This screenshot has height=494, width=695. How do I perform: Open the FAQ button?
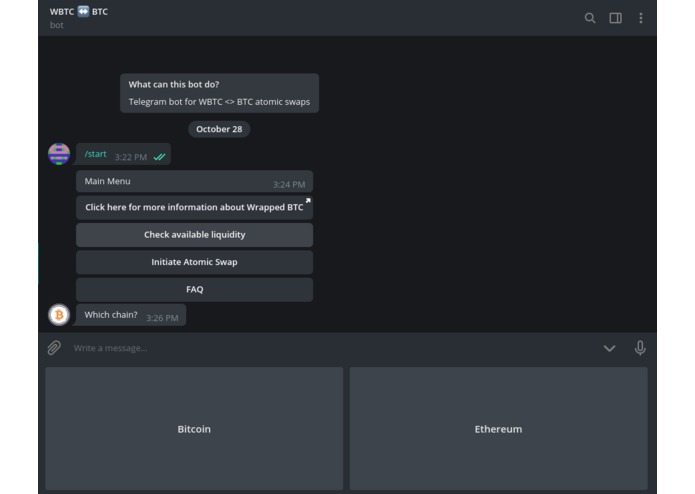194,289
